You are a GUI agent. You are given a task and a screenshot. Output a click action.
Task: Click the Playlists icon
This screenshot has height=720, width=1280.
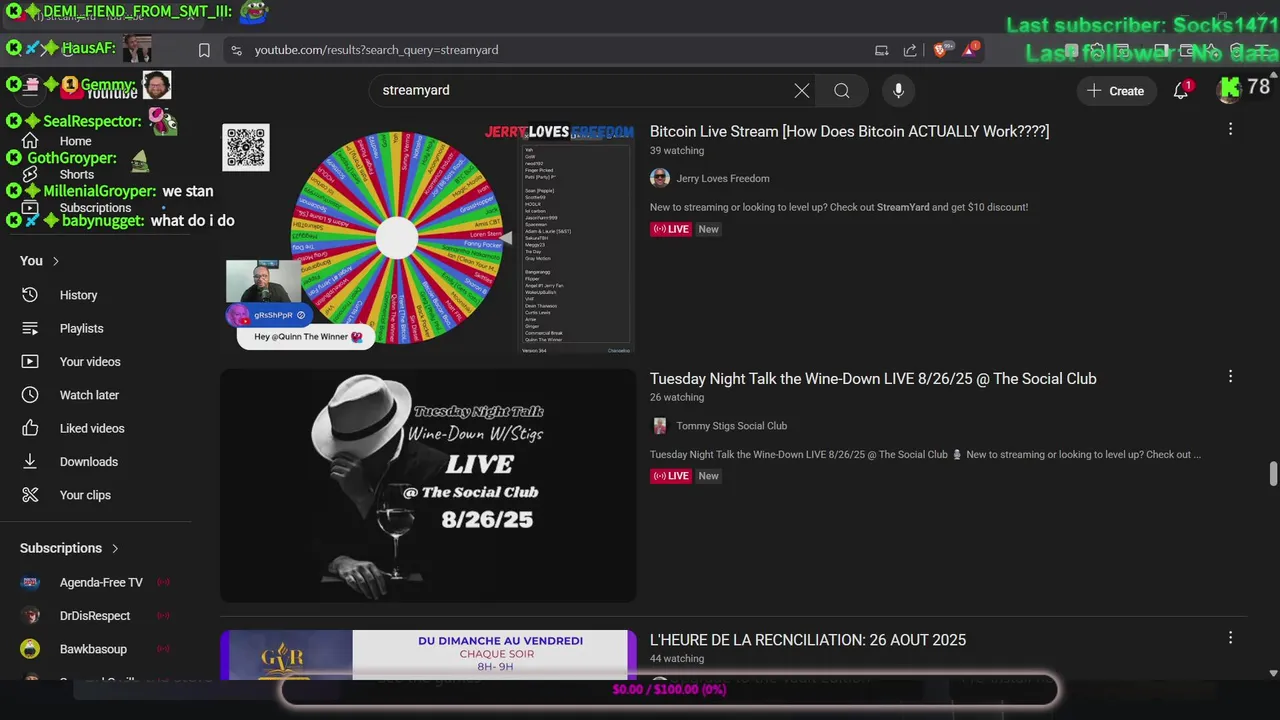tap(30, 328)
